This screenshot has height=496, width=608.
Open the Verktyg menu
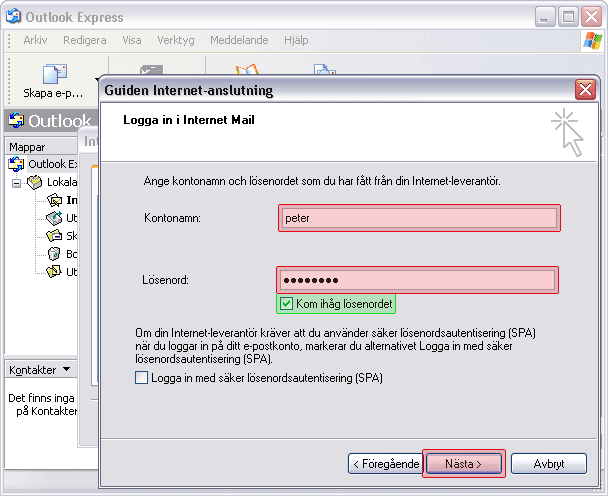[176, 40]
